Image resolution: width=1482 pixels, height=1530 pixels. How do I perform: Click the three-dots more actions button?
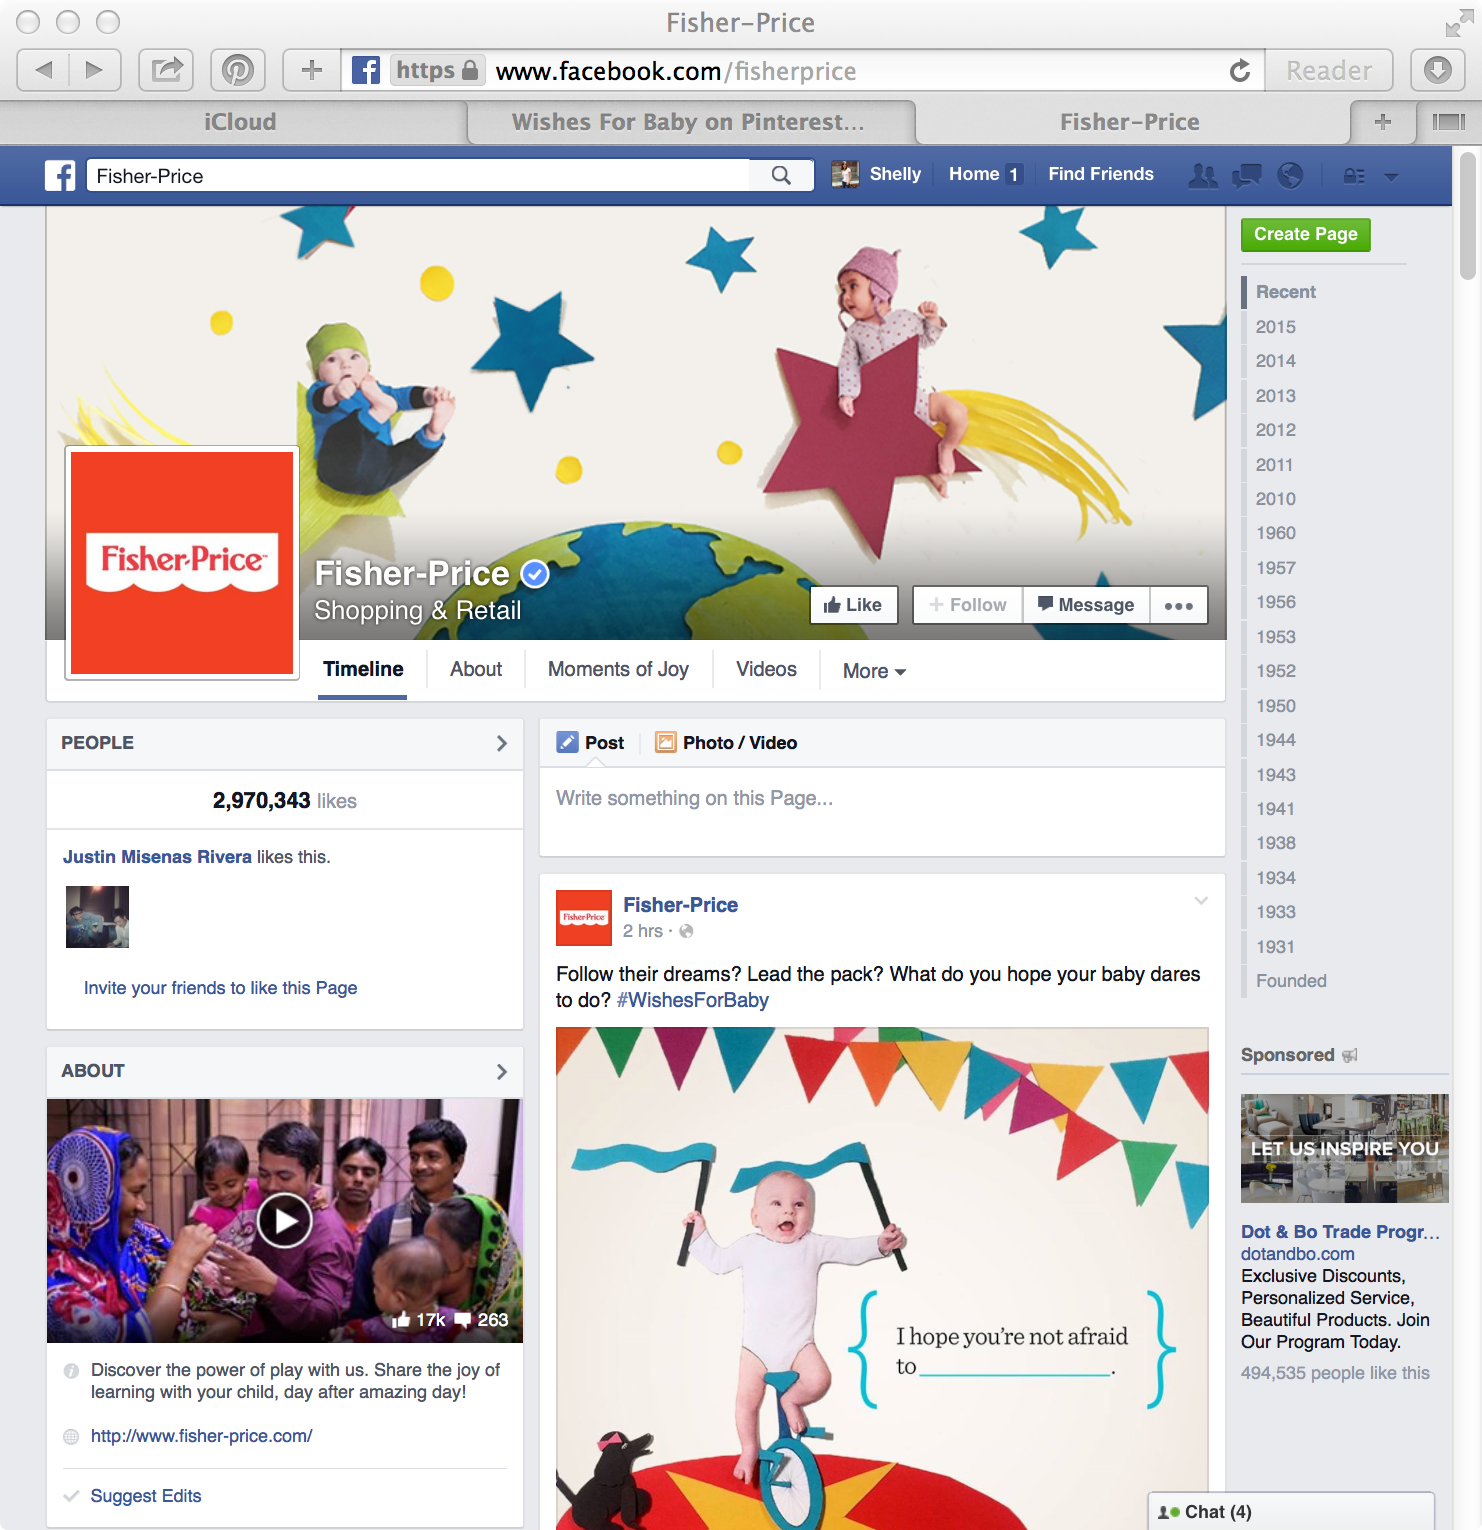coord(1179,605)
